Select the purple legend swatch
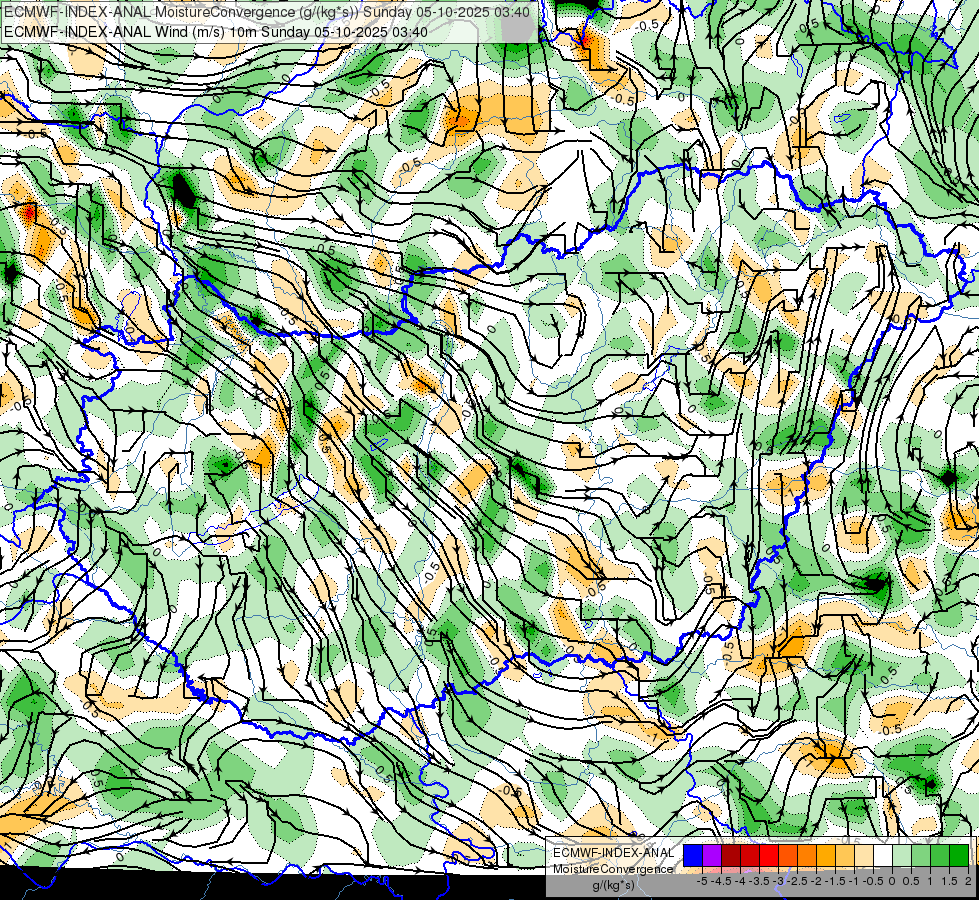This screenshot has height=900, width=979. click(712, 856)
